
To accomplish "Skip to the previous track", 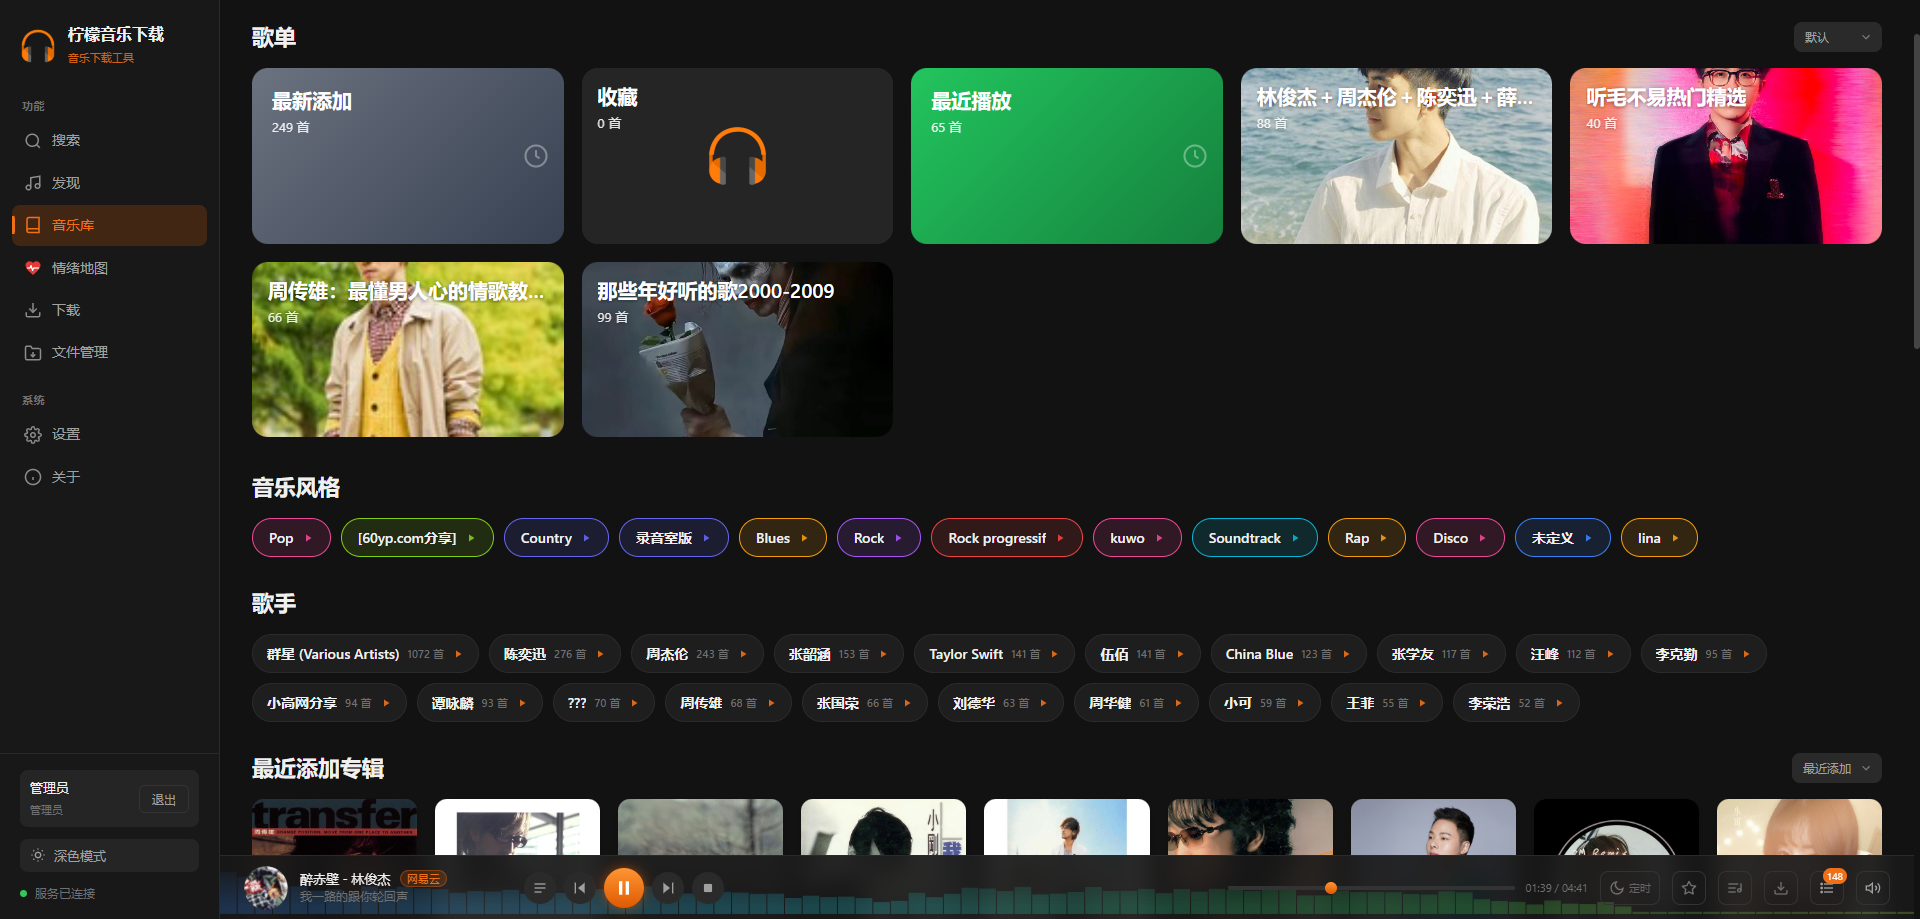I will pyautogui.click(x=580, y=888).
